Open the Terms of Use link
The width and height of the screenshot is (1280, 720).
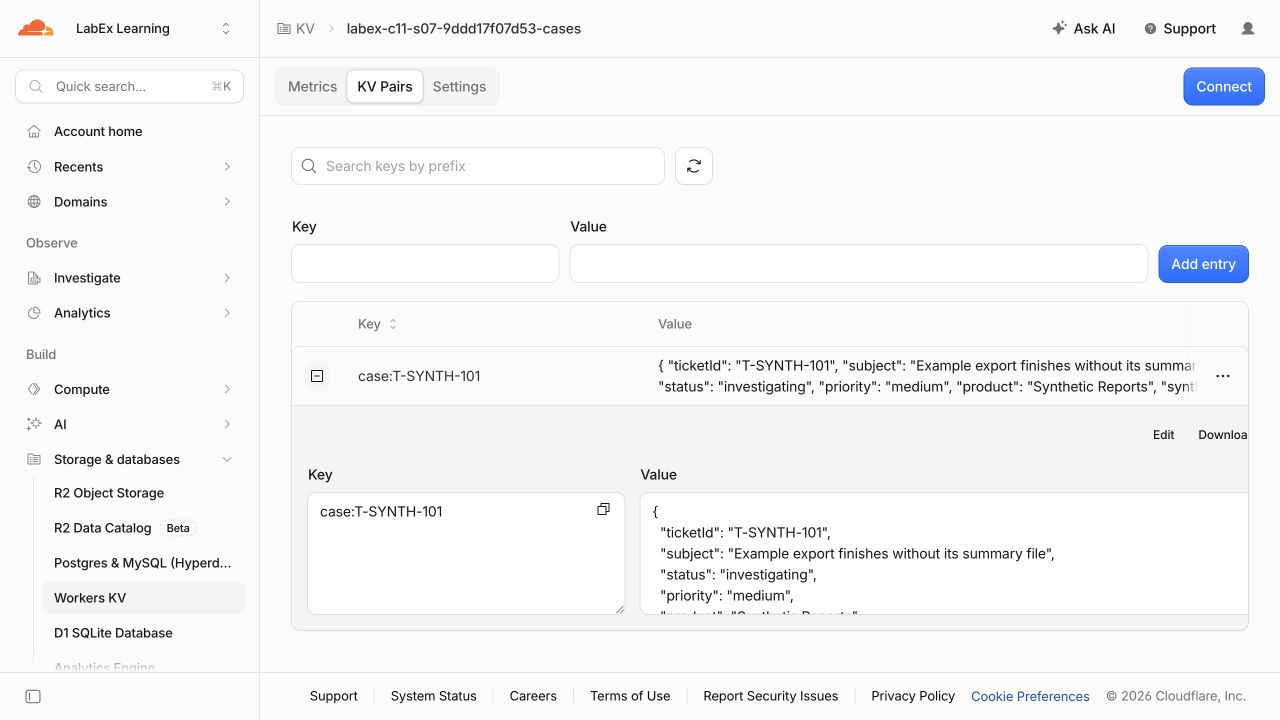(630, 696)
